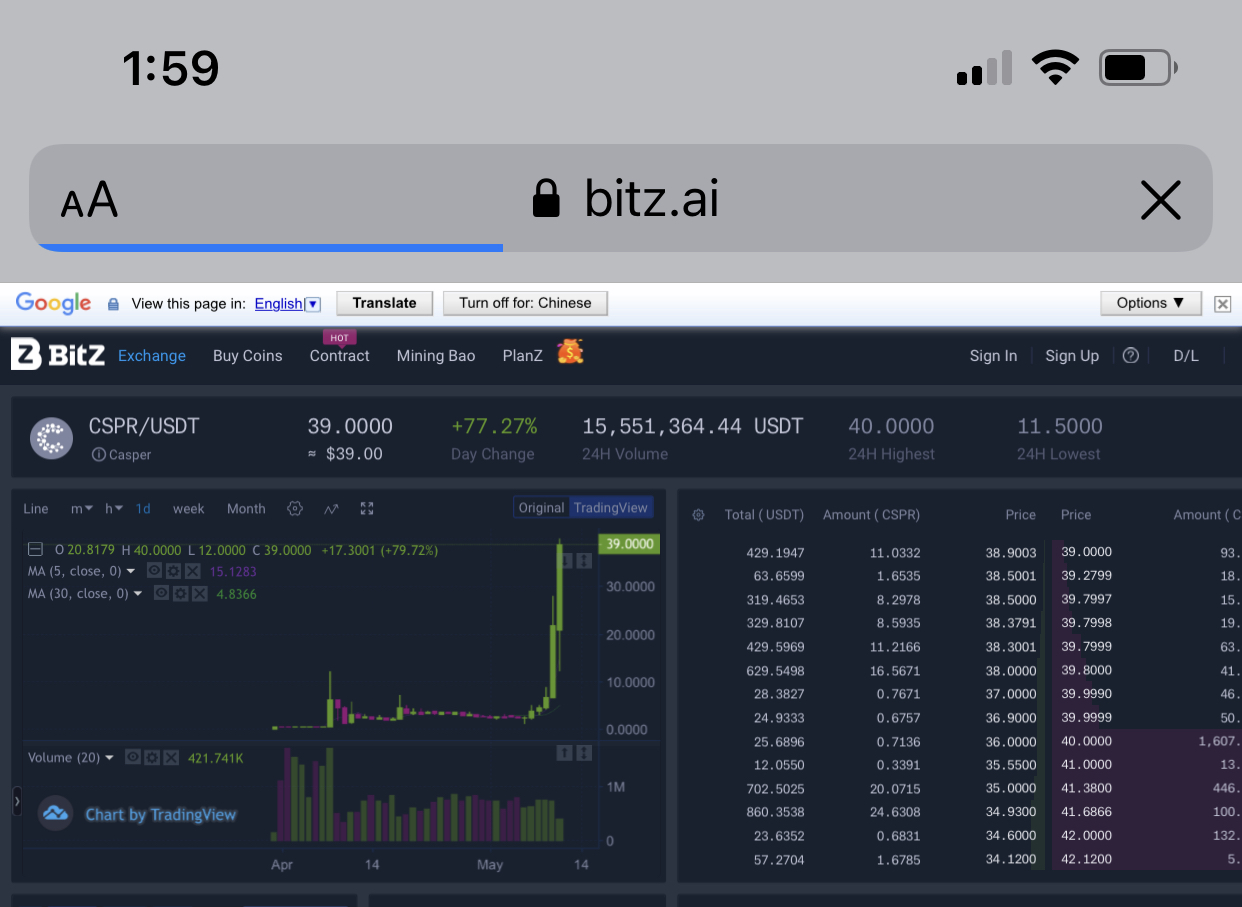Click the Sign In link

point(993,356)
